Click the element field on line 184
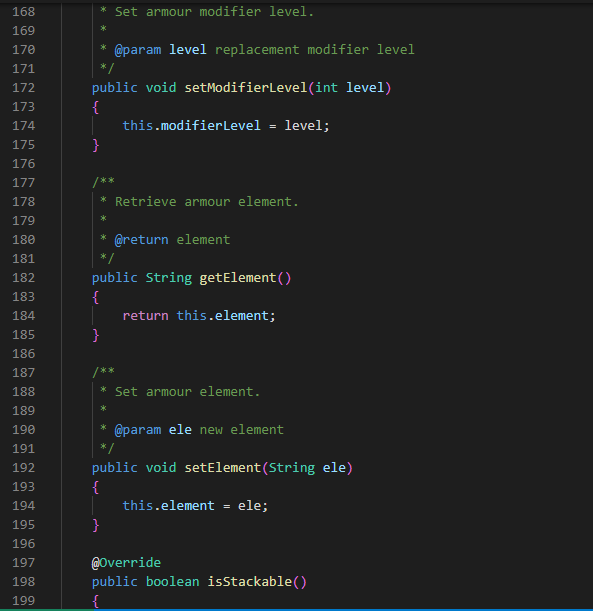Viewport: 593px width, 611px height. click(x=242, y=316)
